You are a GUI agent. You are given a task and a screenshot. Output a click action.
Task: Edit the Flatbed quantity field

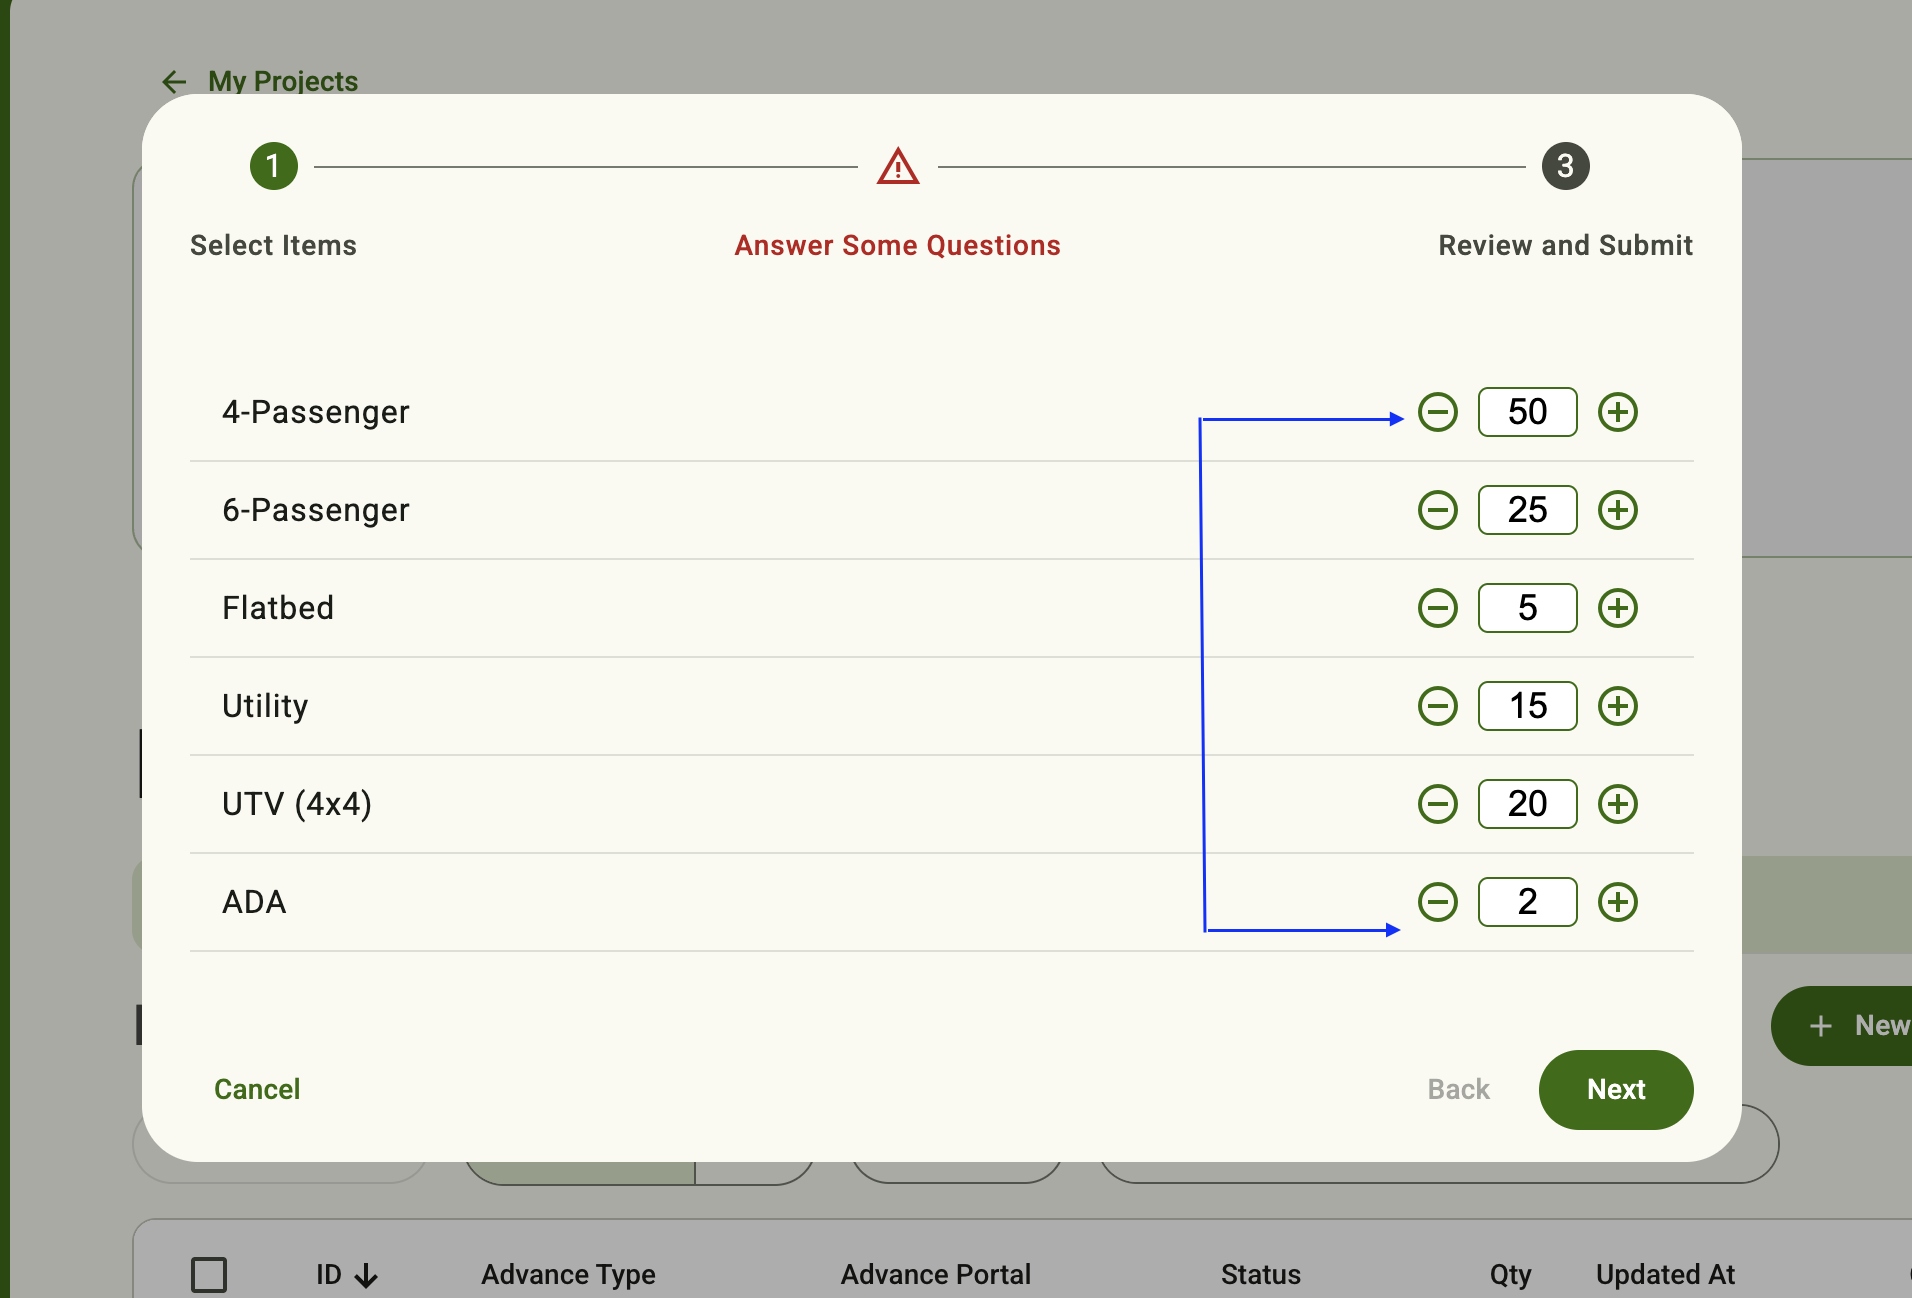(1528, 608)
